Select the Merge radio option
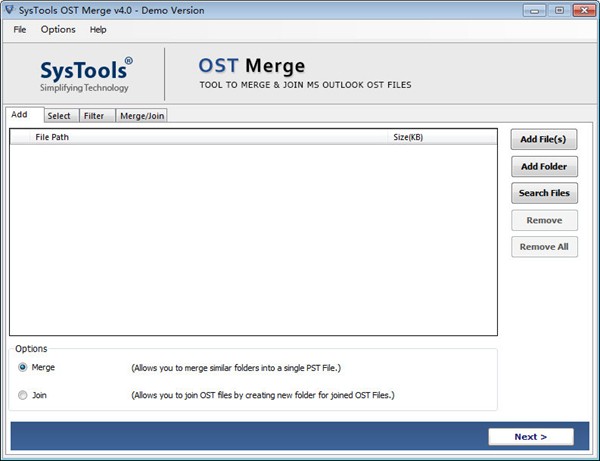This screenshot has height=461, width=600. (23, 368)
